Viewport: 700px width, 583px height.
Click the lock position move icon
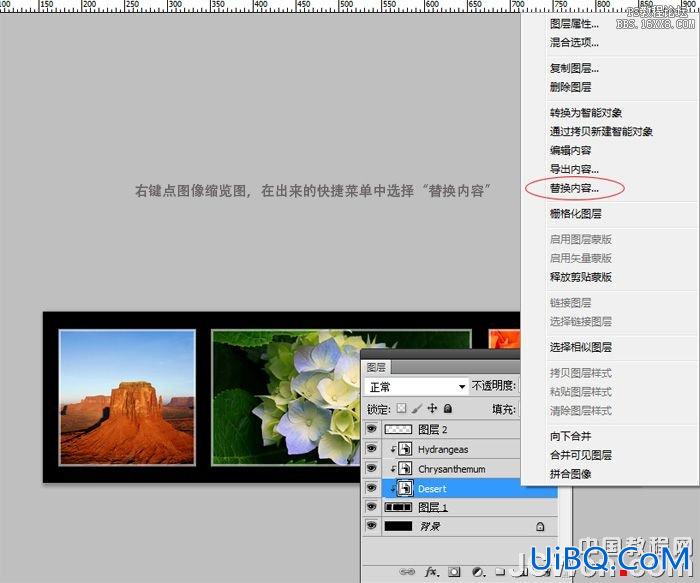click(432, 408)
